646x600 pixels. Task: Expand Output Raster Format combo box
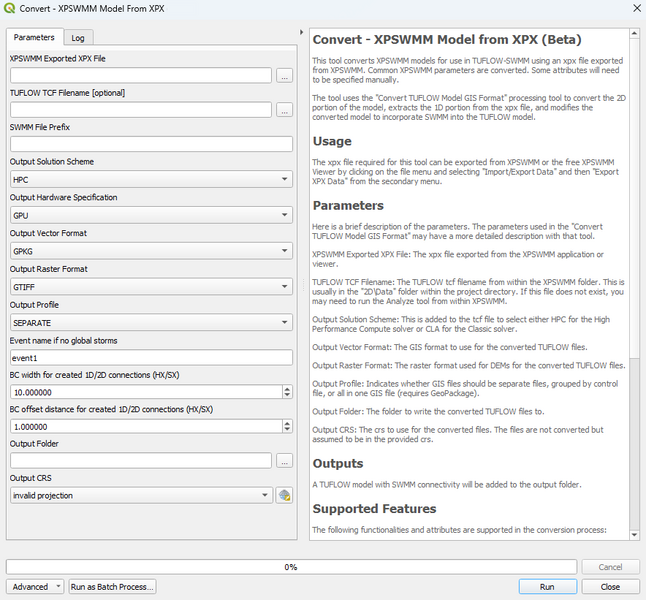[151, 286]
